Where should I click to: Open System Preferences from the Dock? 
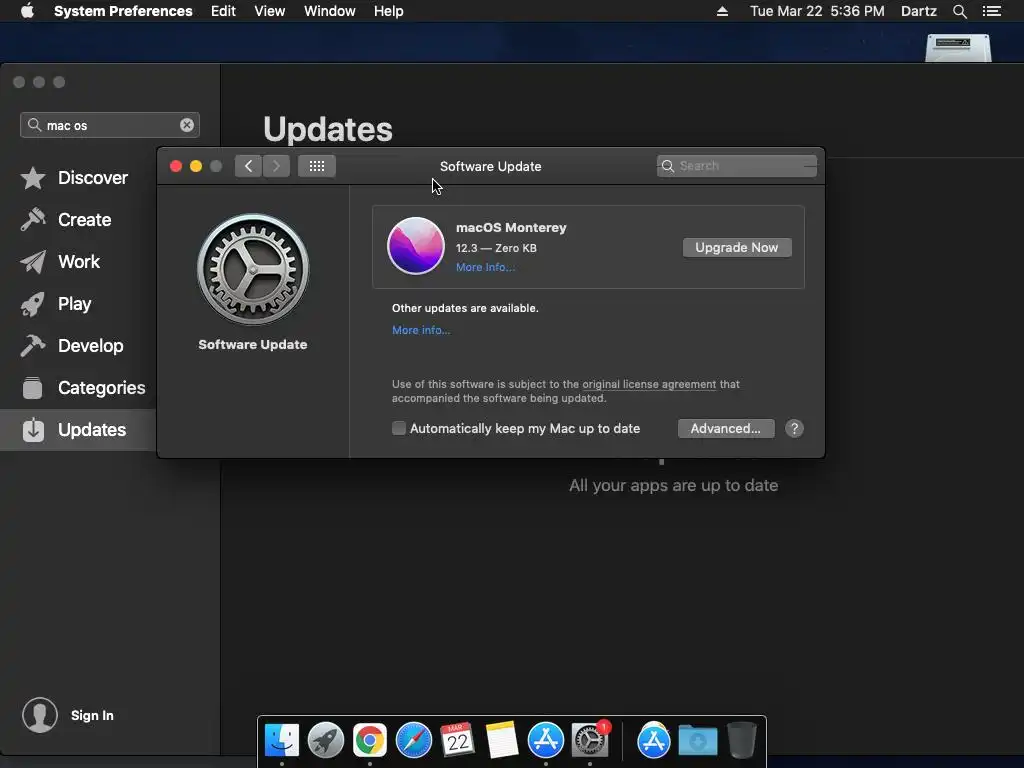(x=590, y=741)
